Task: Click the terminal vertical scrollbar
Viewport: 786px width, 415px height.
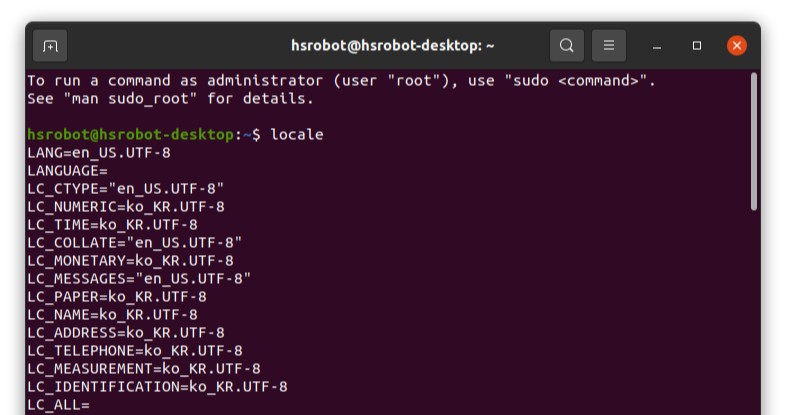Action: click(753, 142)
